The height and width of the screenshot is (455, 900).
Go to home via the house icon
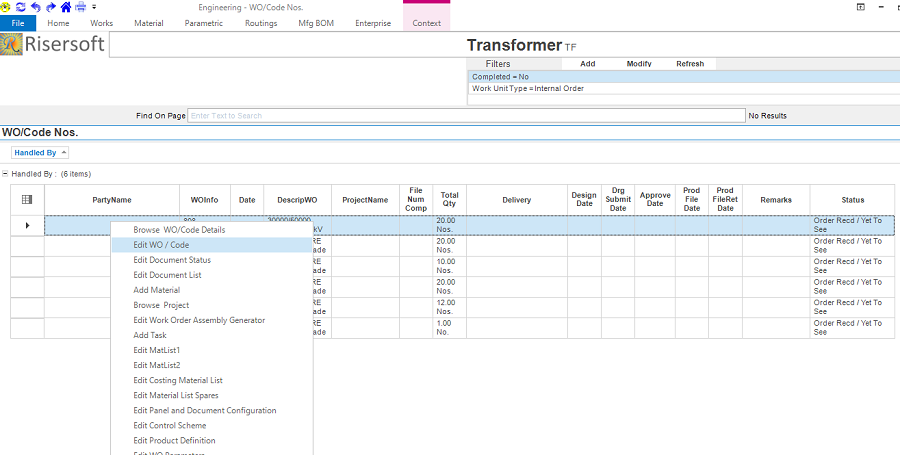click(66, 7)
